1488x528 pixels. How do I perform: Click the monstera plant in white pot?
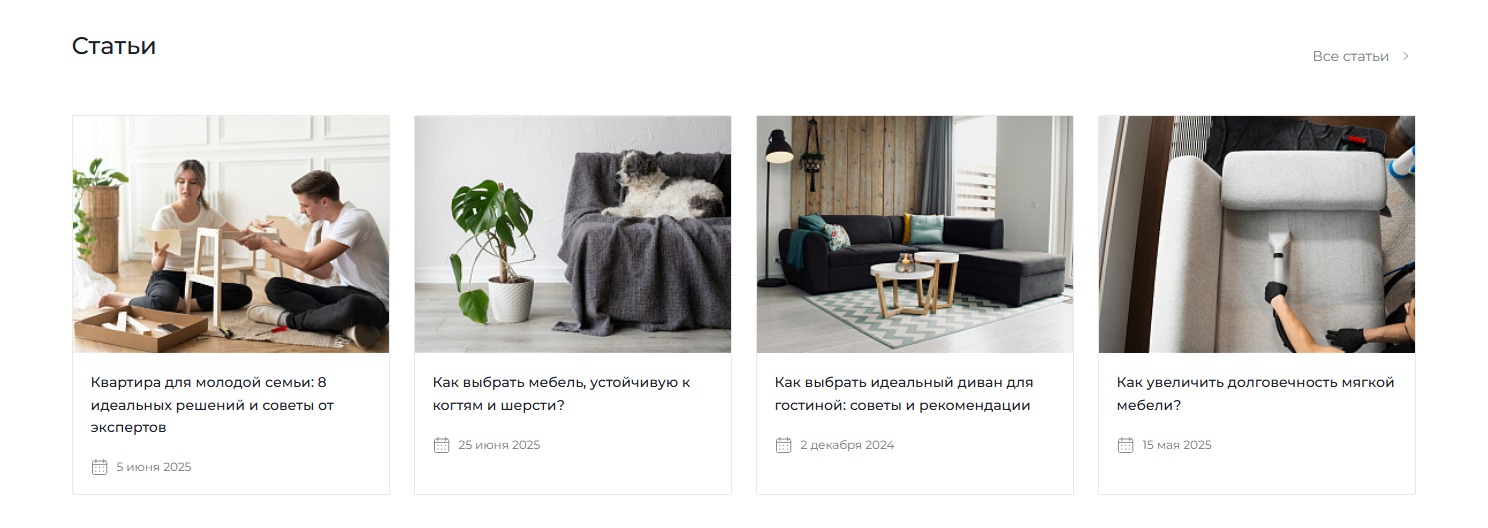point(495,250)
